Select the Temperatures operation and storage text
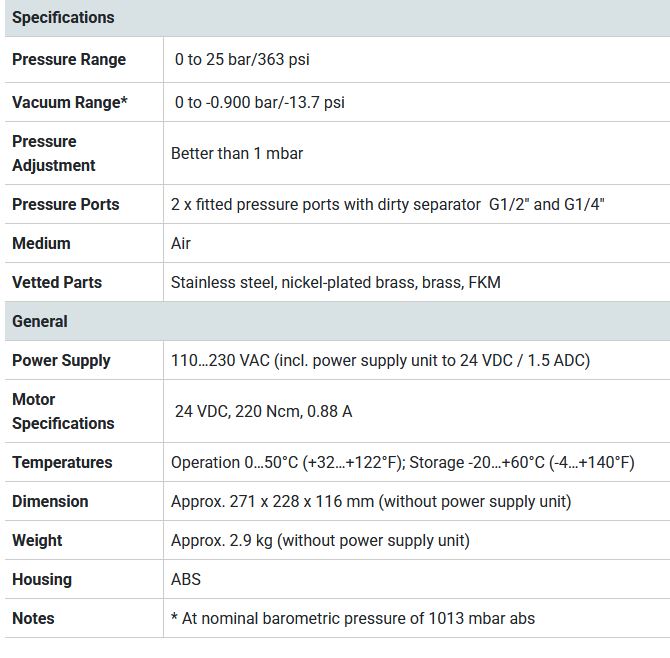Screen dimensions: 670x658 click(x=402, y=462)
